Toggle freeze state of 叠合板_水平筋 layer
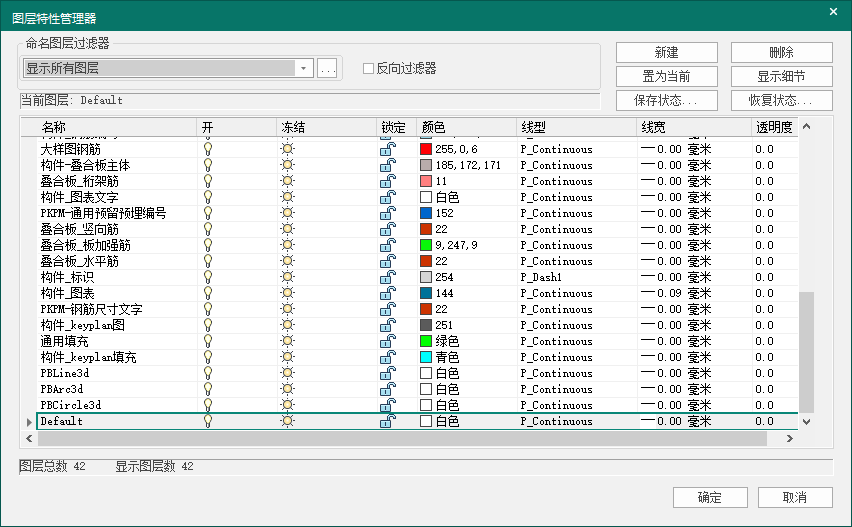 tap(288, 261)
